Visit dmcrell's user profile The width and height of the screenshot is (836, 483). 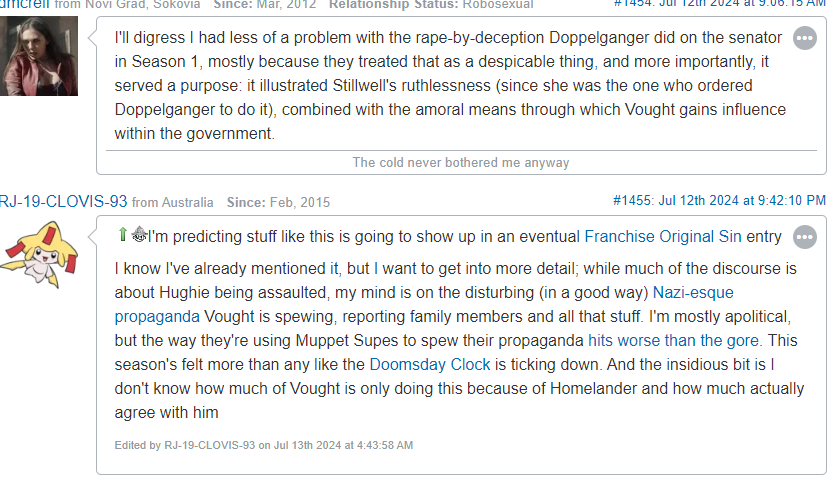[25, 4]
